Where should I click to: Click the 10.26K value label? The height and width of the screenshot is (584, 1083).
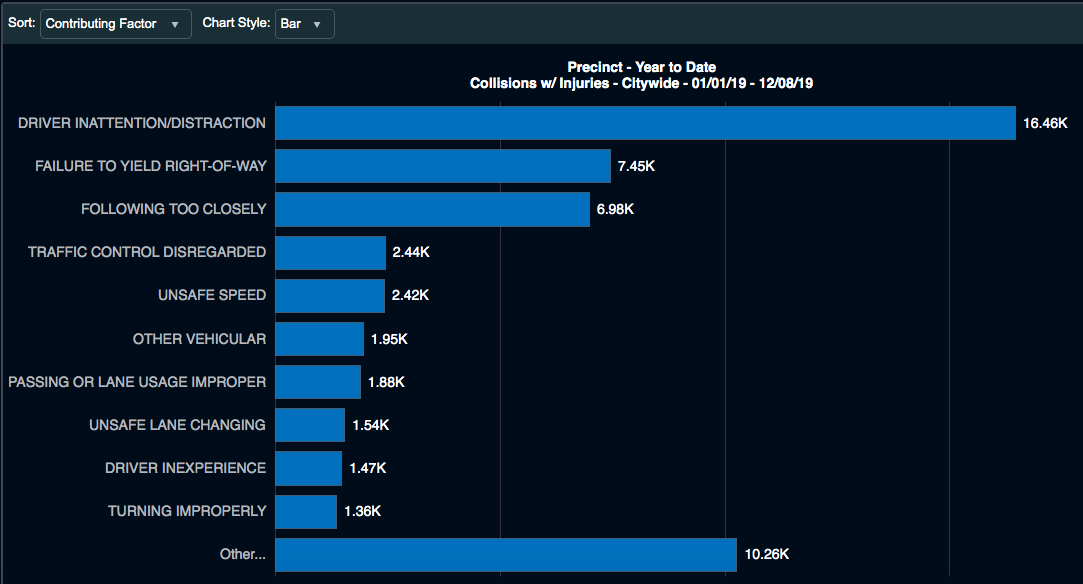(767, 554)
